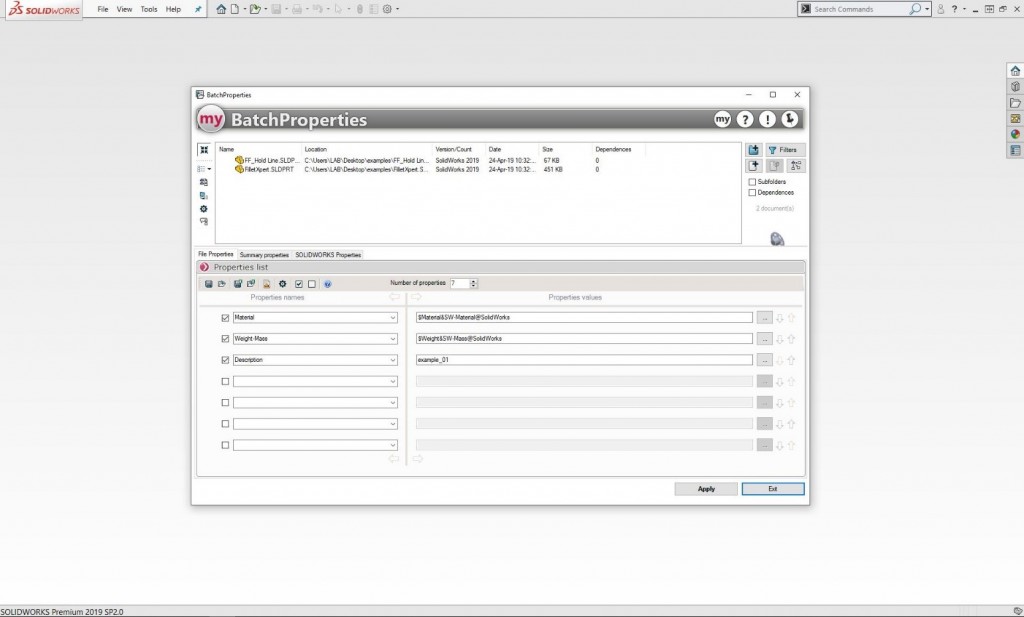Click the uncheck all icon in Properties toolbar
The width and height of the screenshot is (1024, 617).
coord(312,284)
